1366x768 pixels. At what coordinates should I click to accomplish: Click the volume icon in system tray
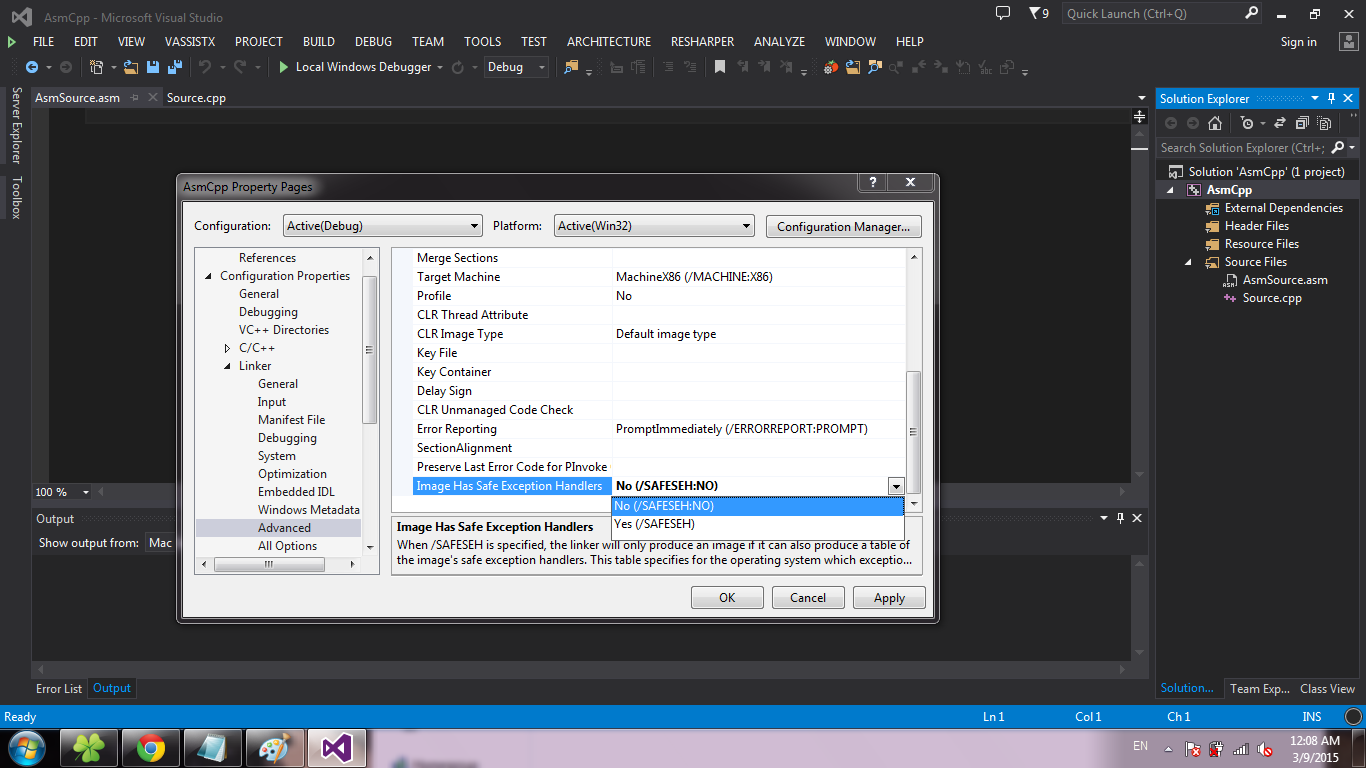1265,749
